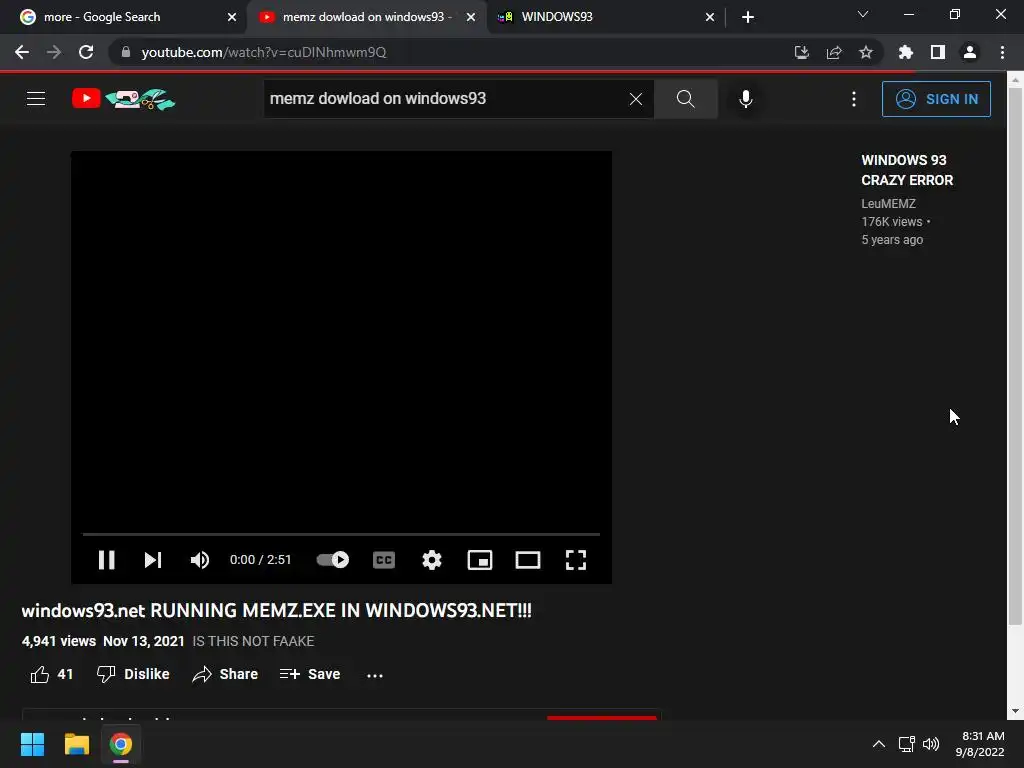Like the video with thumbs up
The height and width of the screenshot is (768, 1024).
pyautogui.click(x=52, y=674)
